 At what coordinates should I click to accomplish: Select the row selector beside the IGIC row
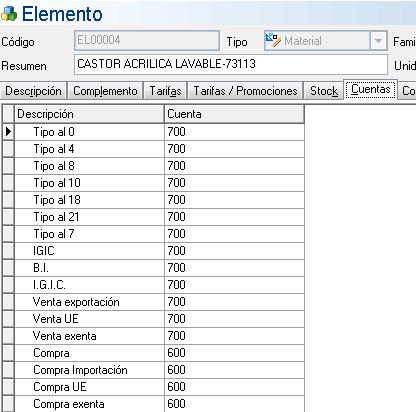pos(8,251)
